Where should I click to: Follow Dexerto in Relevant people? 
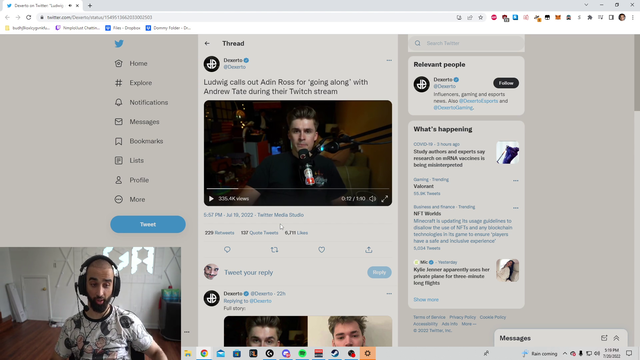coord(506,83)
